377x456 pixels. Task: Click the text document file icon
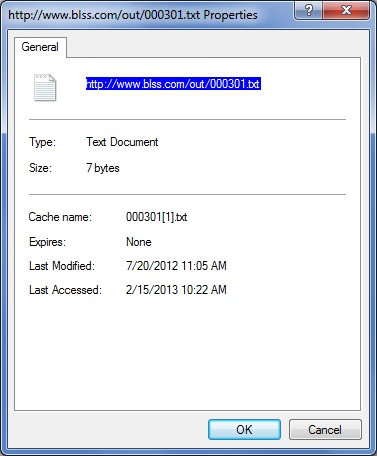pos(45,87)
